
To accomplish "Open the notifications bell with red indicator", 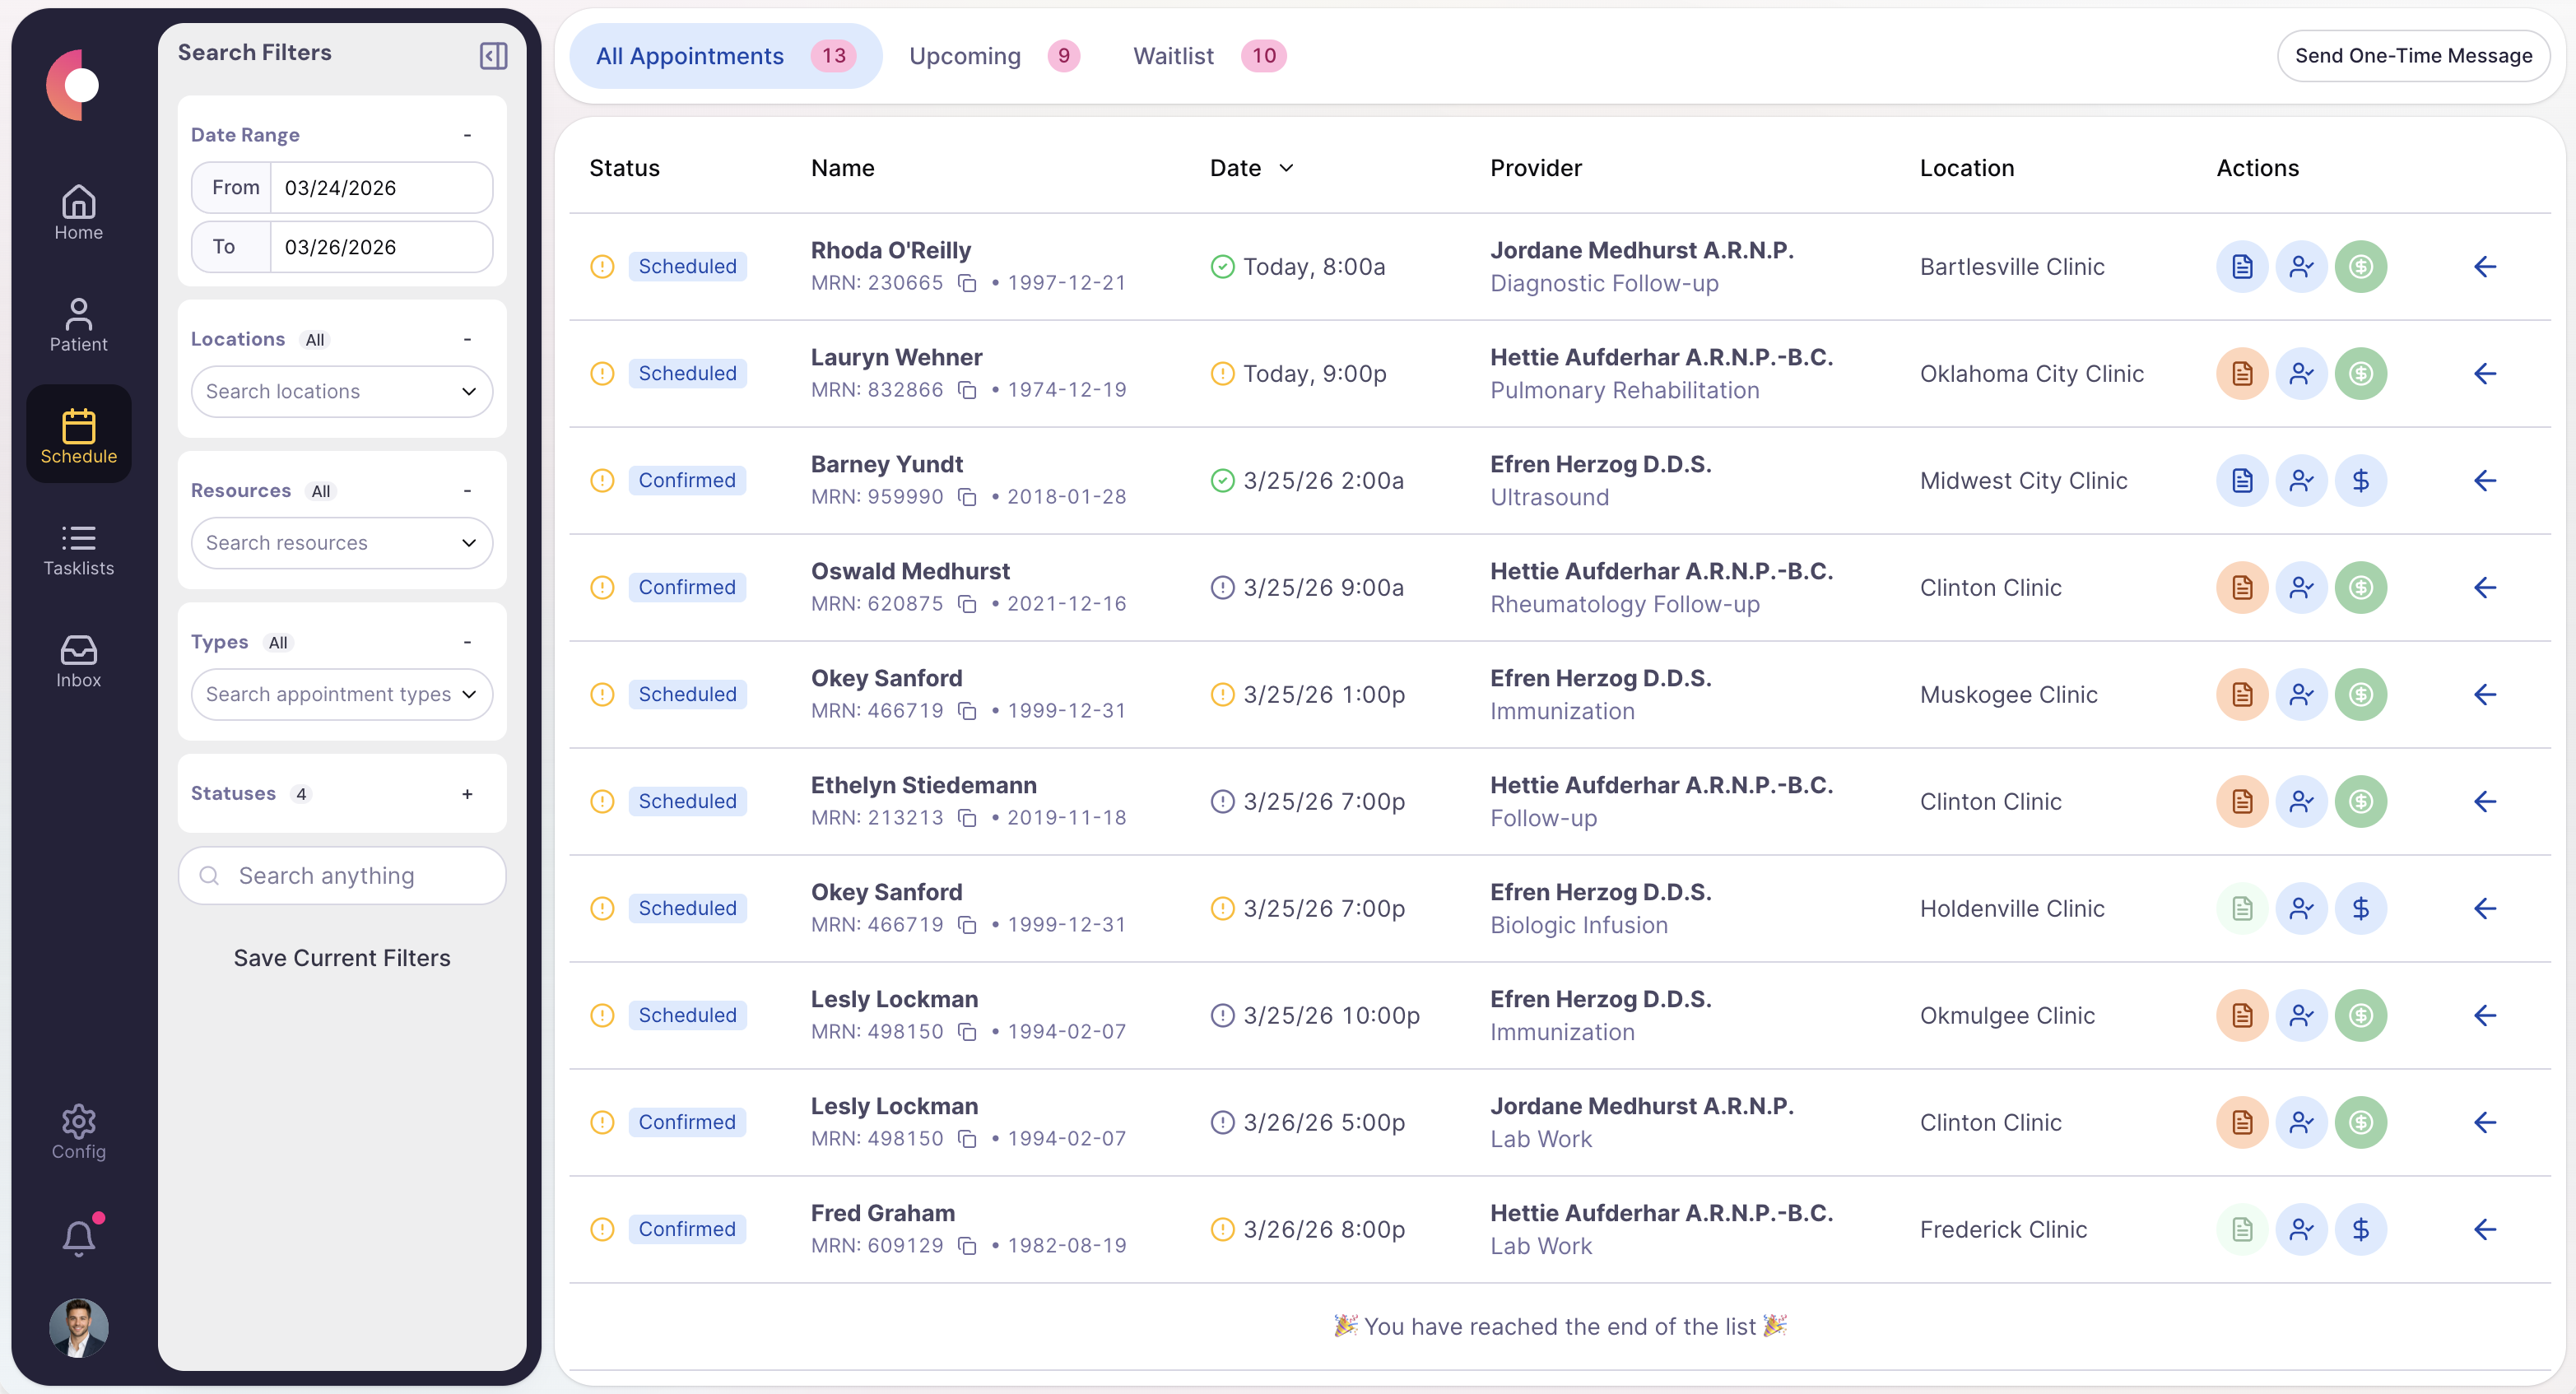I will (x=78, y=1236).
